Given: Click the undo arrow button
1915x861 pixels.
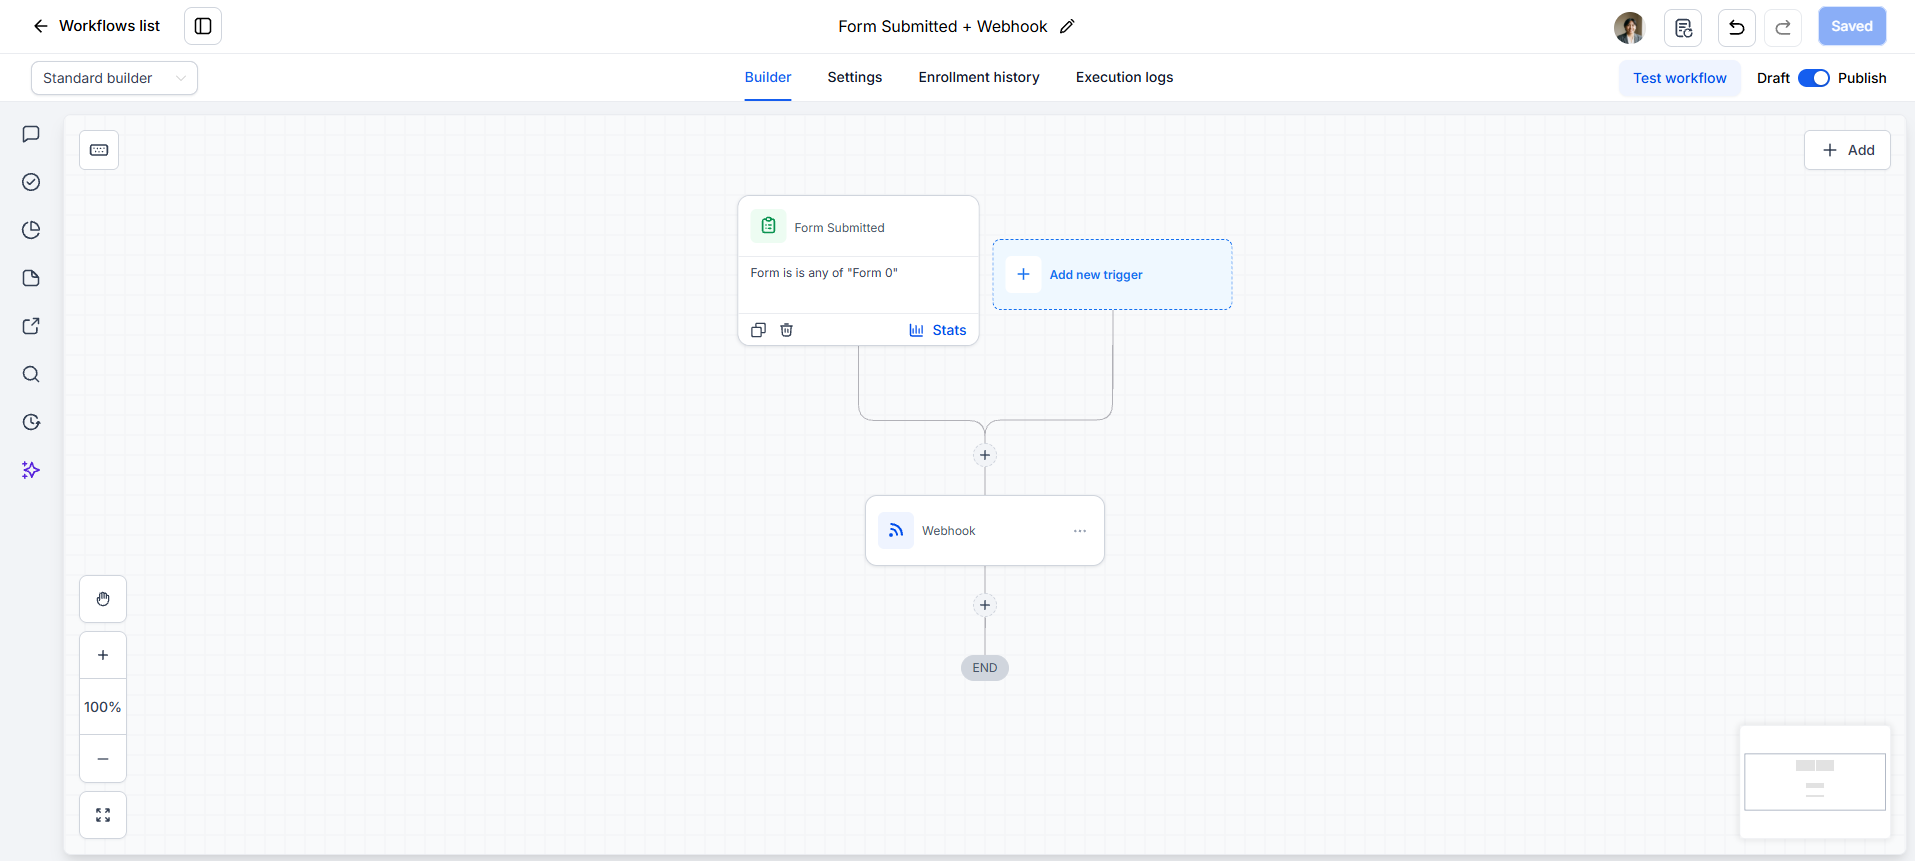Looking at the screenshot, I should tap(1737, 27).
